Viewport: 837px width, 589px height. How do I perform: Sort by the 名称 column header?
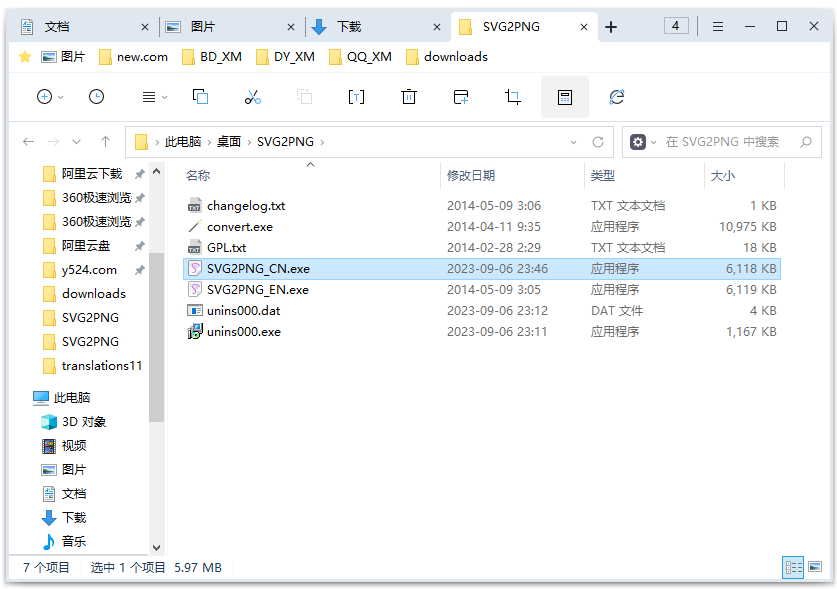tap(198, 175)
